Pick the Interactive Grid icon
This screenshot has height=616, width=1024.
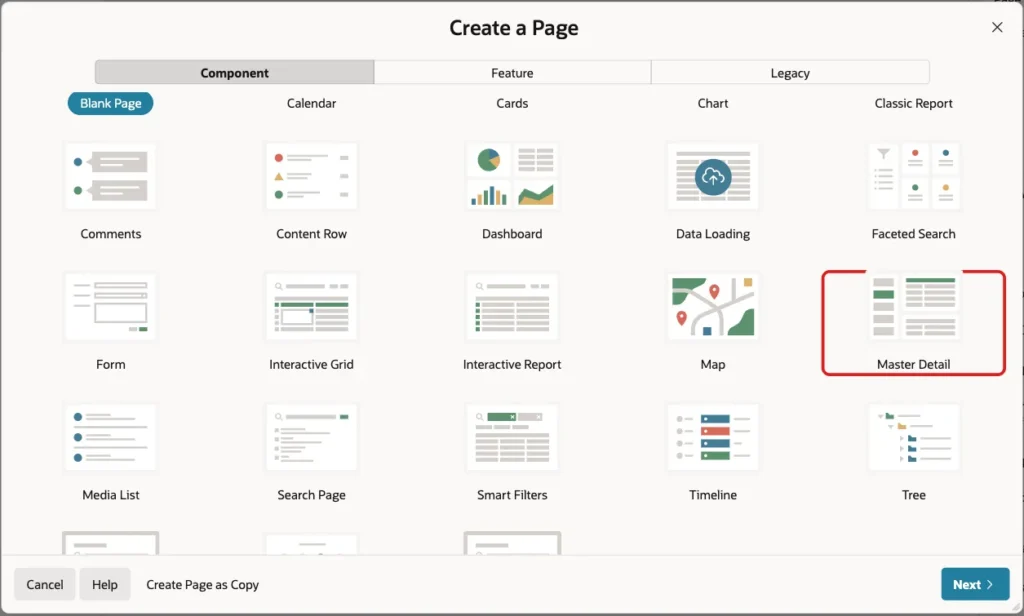coord(312,307)
